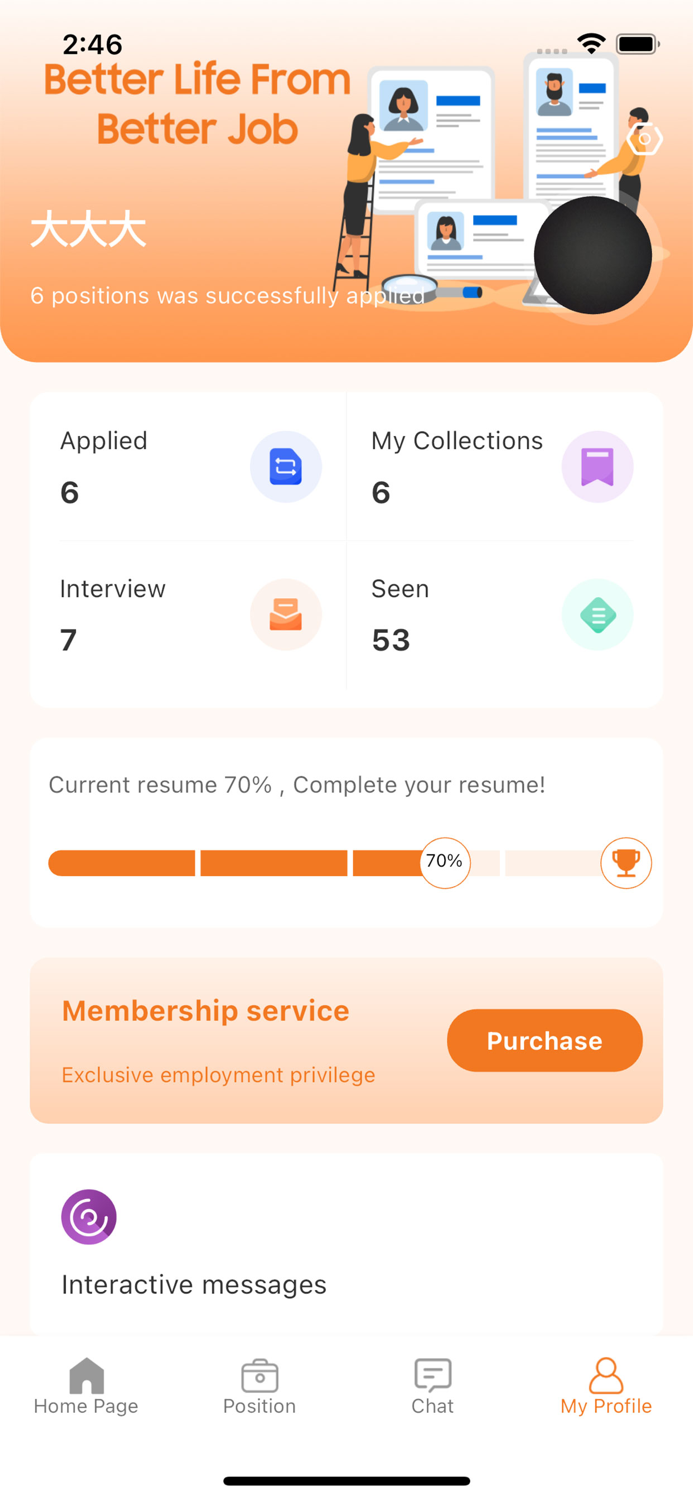Image resolution: width=693 pixels, height=1500 pixels.
Task: Click the Seen diamond icon
Action: tap(597, 614)
